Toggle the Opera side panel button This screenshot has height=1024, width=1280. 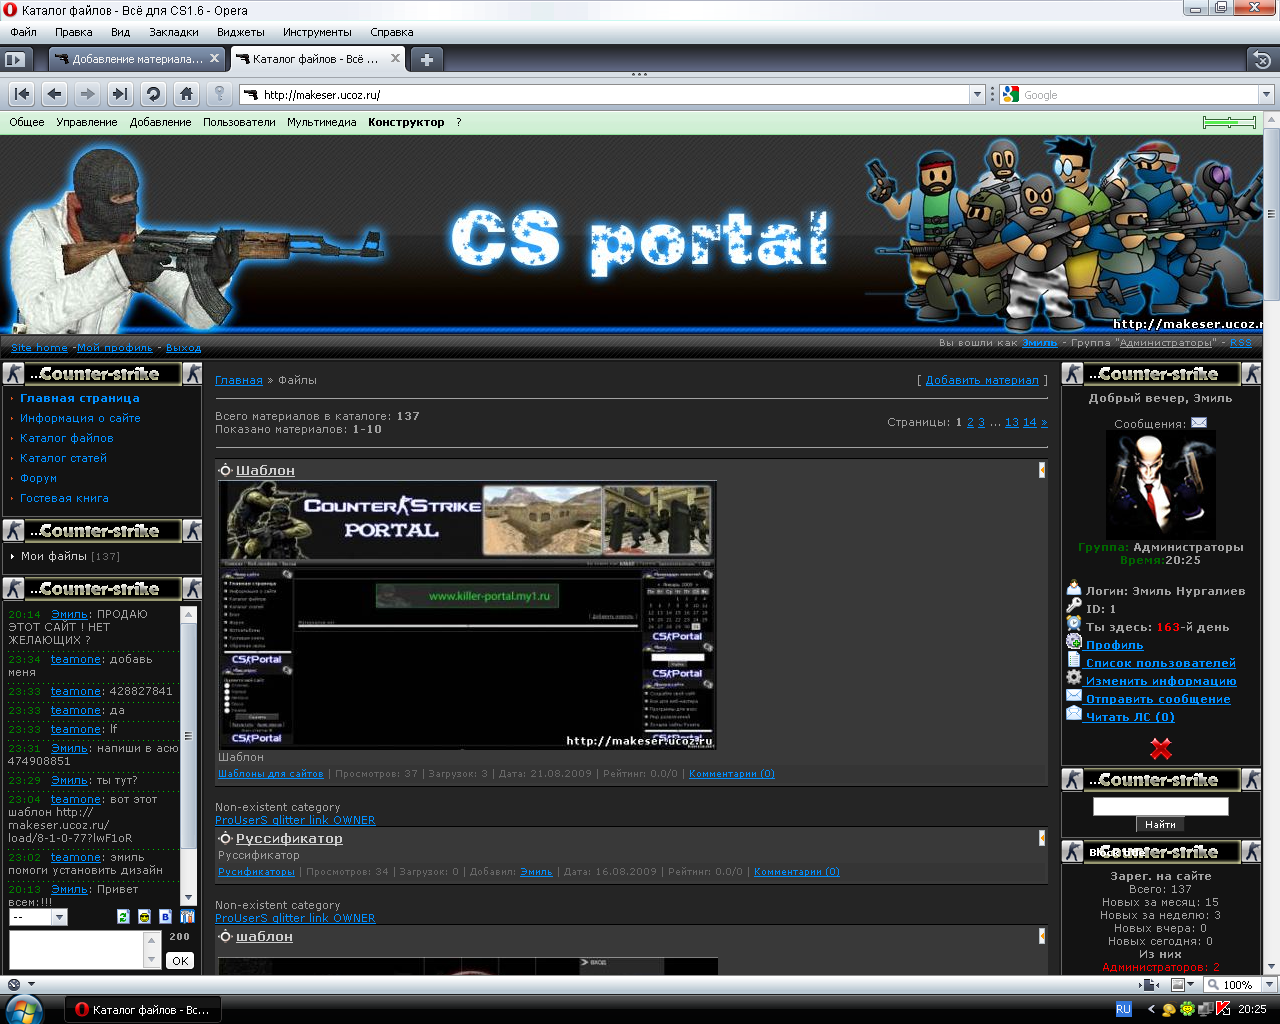coord(14,60)
